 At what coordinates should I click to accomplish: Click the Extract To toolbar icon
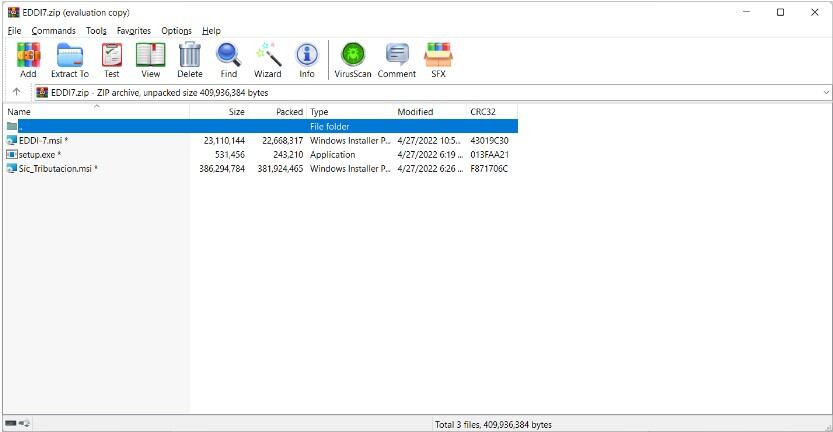(69, 60)
